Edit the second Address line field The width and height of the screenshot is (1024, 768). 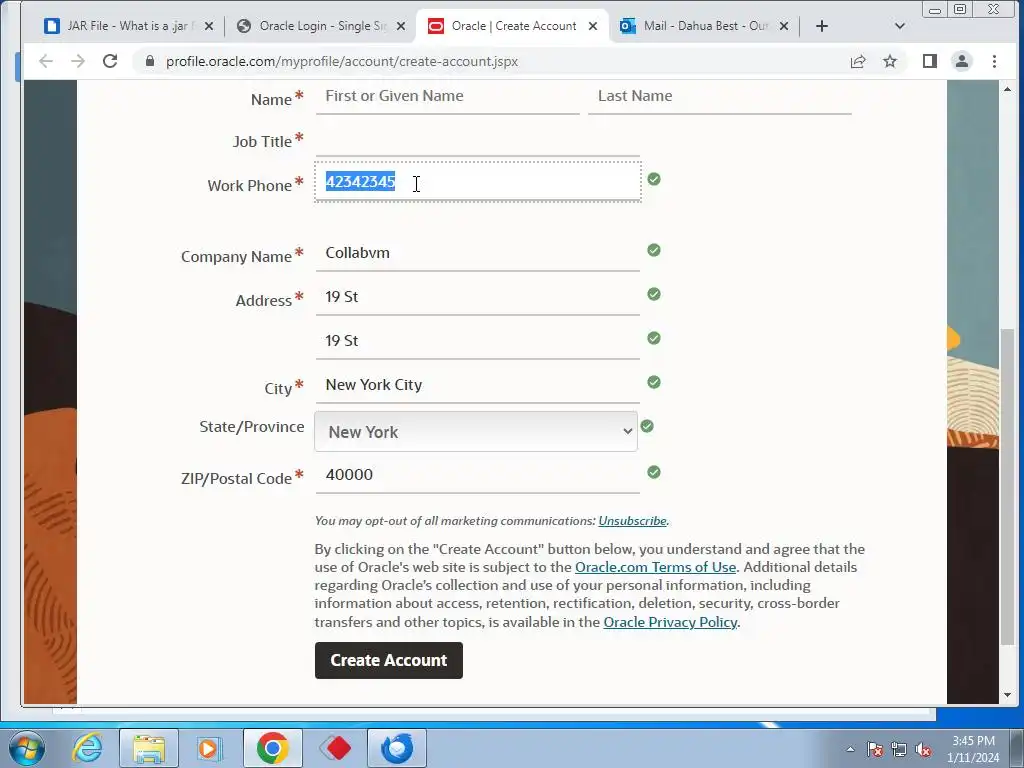tap(477, 341)
